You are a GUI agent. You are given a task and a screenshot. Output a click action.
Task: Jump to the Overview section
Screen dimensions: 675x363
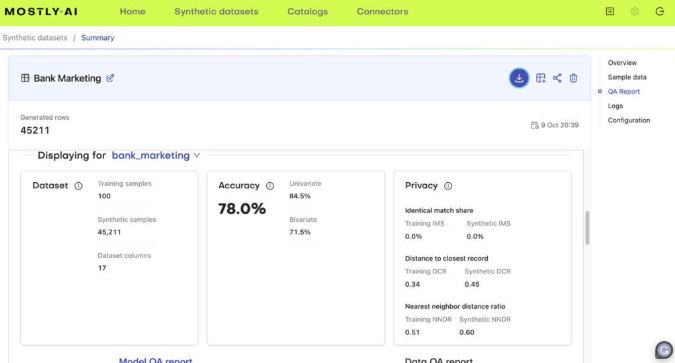point(622,62)
